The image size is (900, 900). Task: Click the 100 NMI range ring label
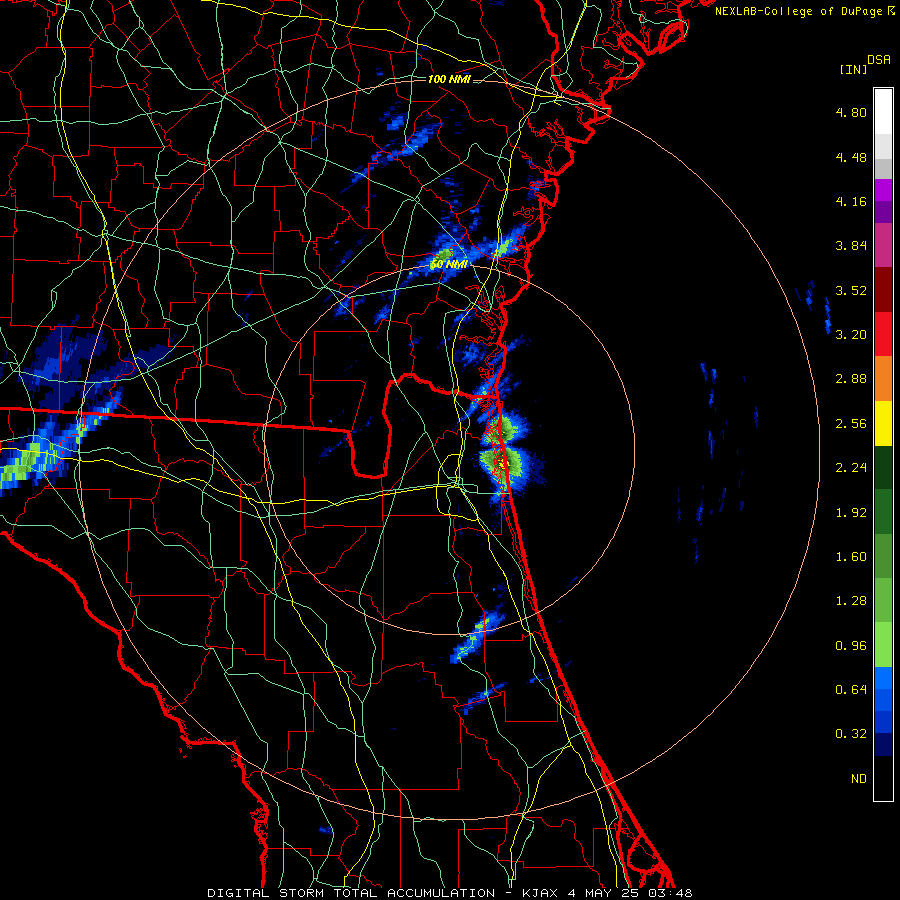tap(449, 79)
